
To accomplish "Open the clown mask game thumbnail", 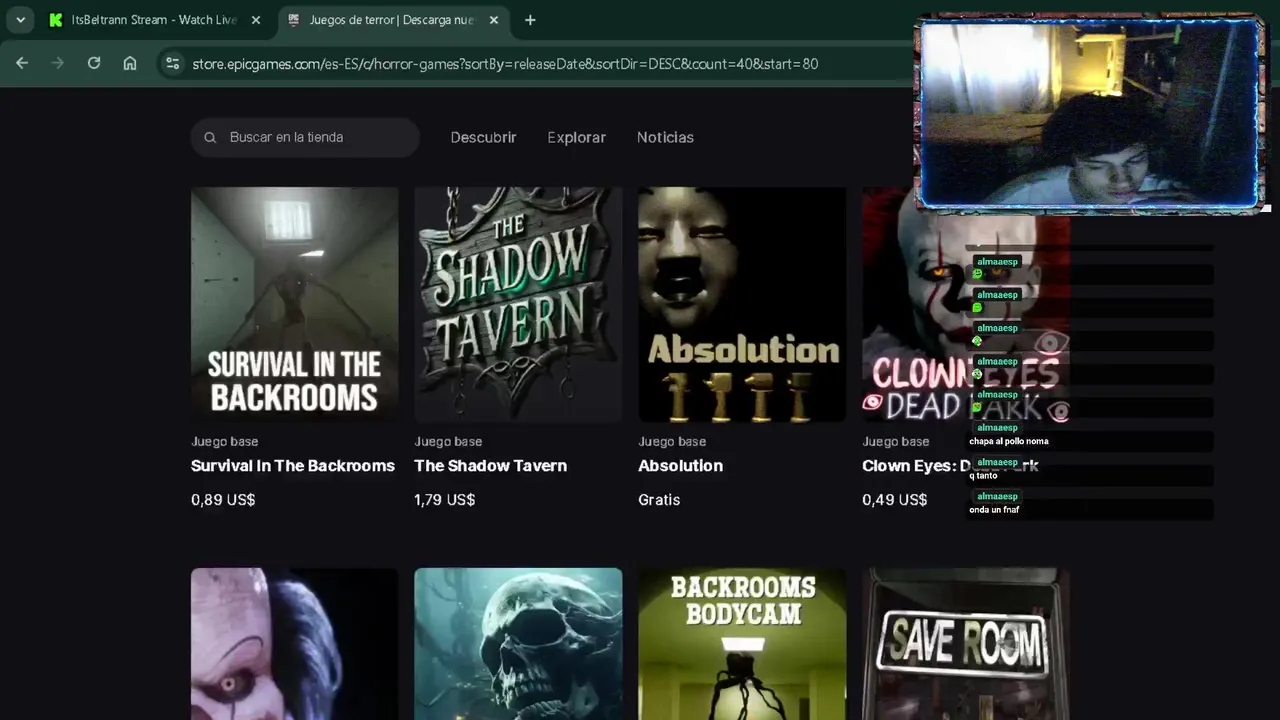I will tap(295, 644).
